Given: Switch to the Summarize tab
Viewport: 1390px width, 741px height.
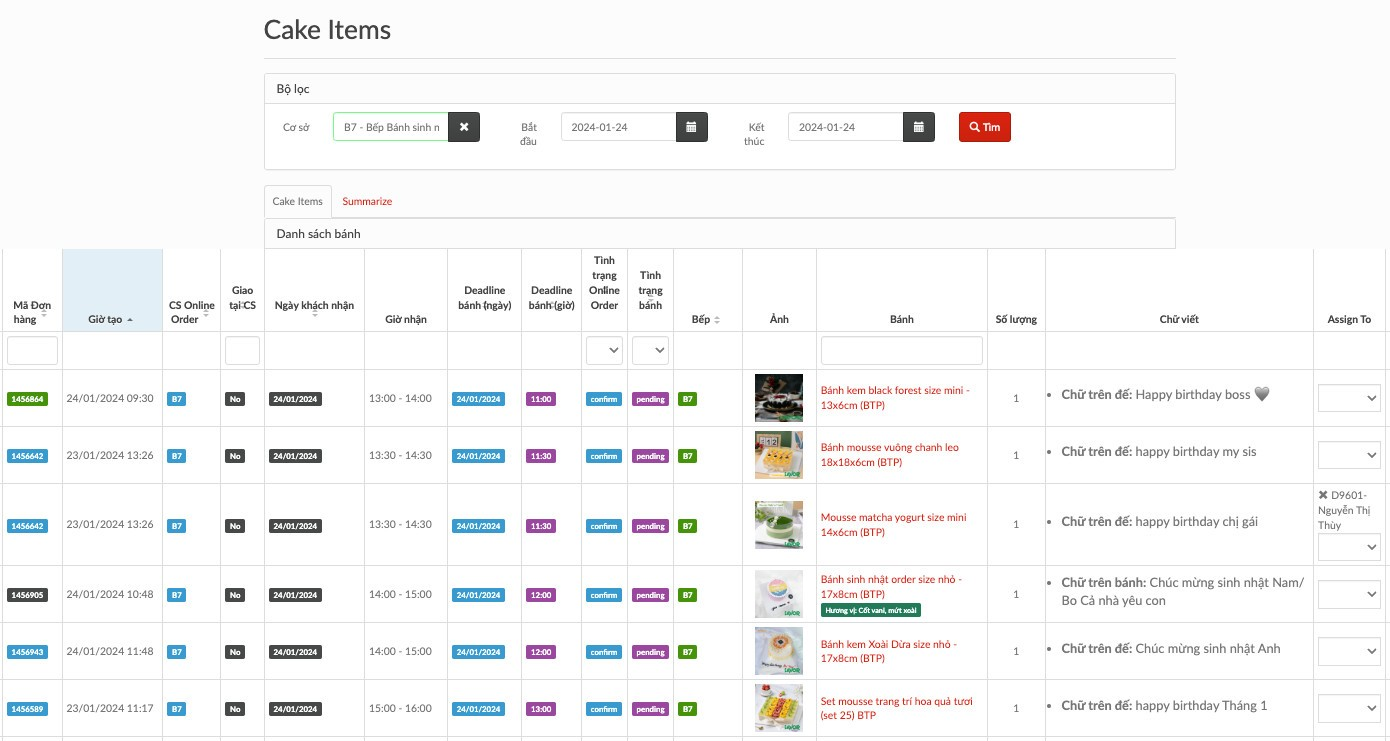Looking at the screenshot, I should pyautogui.click(x=367, y=201).
